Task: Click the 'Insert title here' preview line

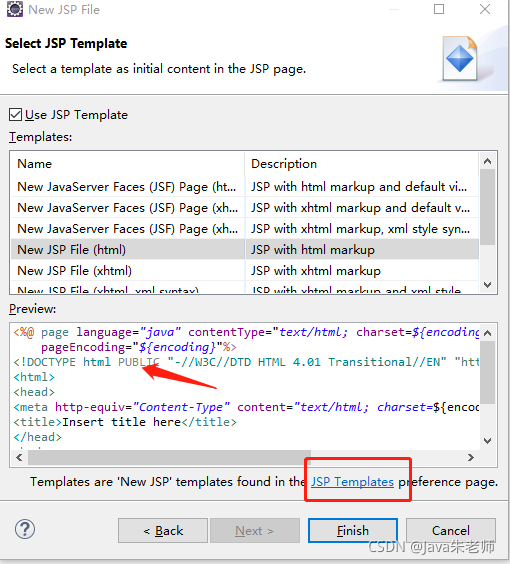Action: point(125,422)
